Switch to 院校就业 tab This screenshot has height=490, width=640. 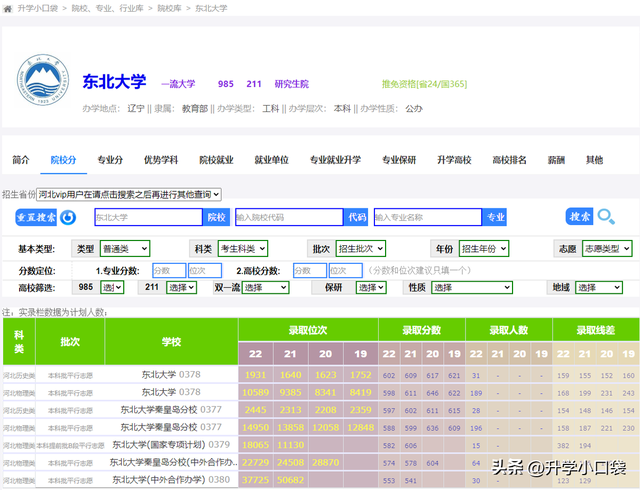coord(216,160)
